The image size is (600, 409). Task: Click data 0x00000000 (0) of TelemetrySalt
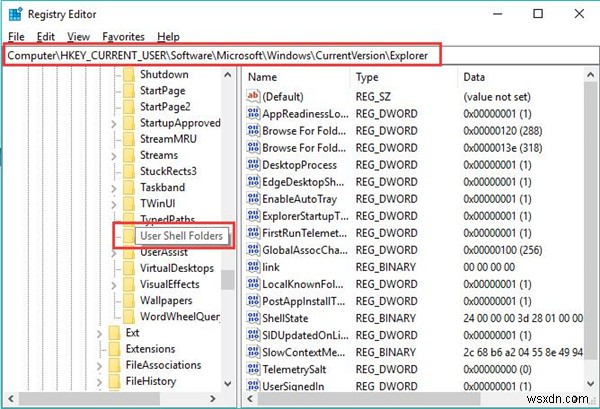pos(497,369)
